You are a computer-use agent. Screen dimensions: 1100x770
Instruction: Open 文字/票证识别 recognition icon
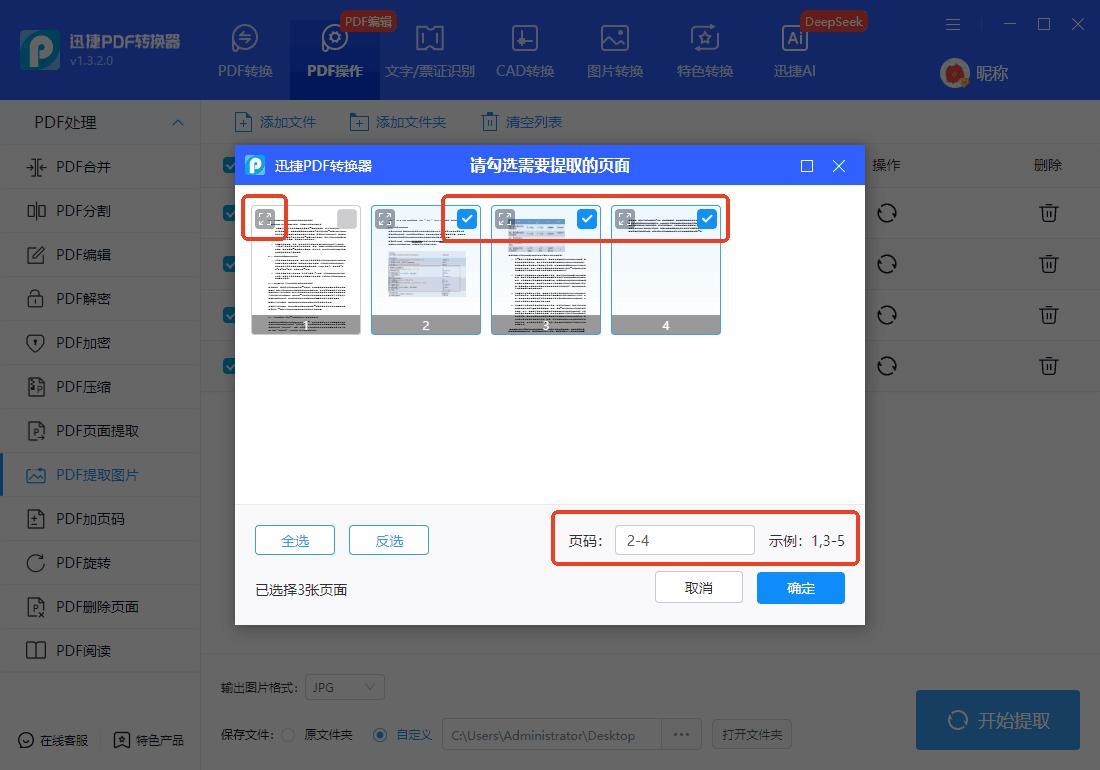430,38
